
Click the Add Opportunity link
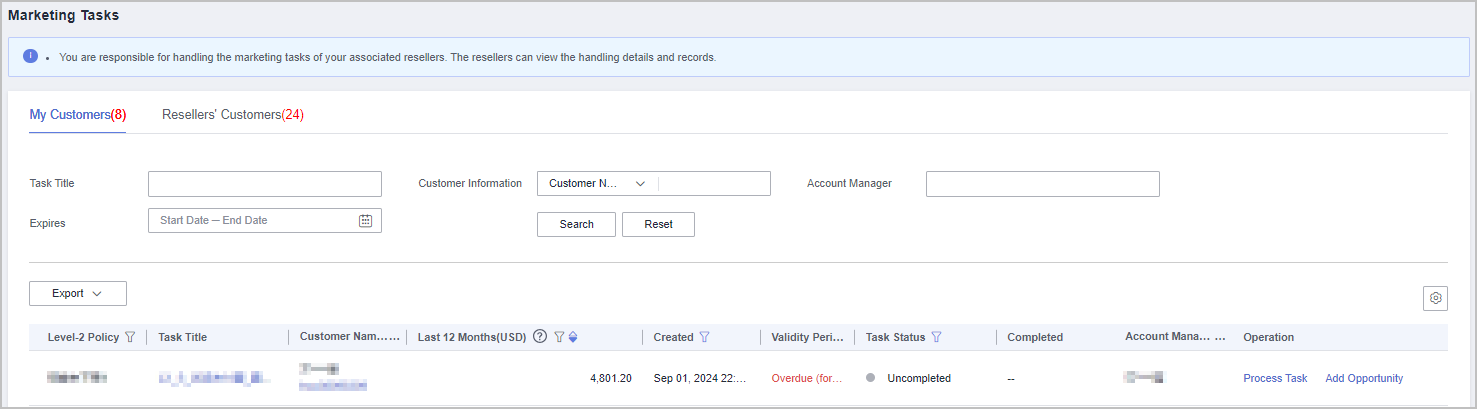tap(1364, 378)
